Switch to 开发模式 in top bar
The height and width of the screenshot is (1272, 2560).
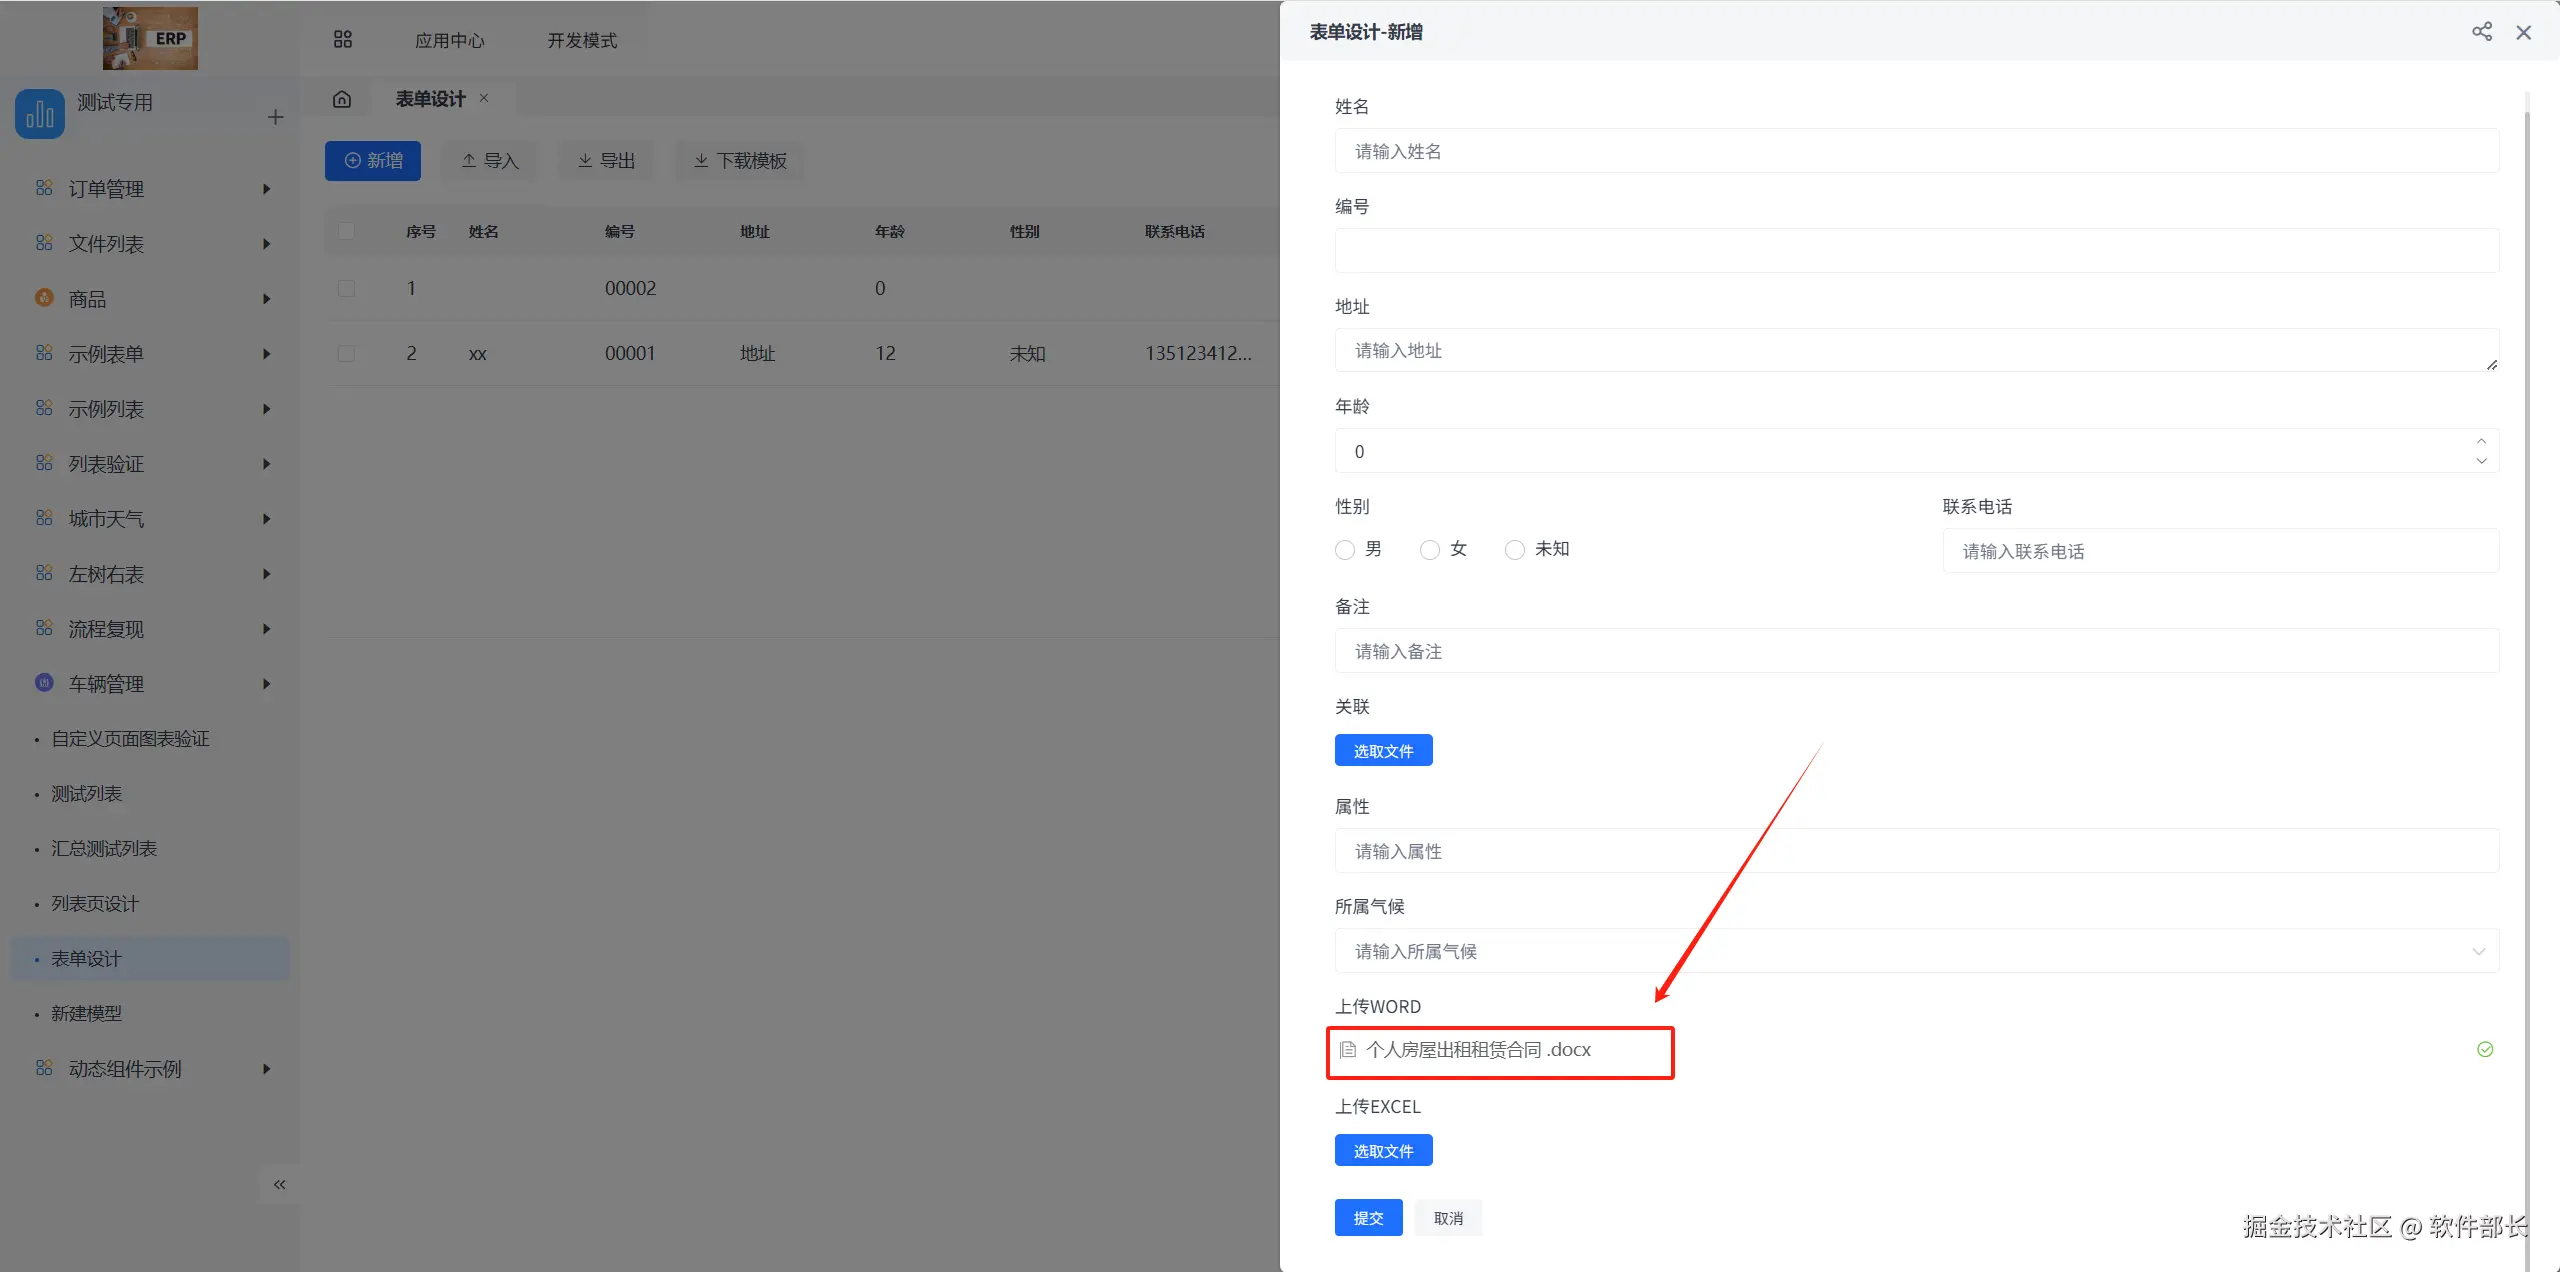click(581, 40)
